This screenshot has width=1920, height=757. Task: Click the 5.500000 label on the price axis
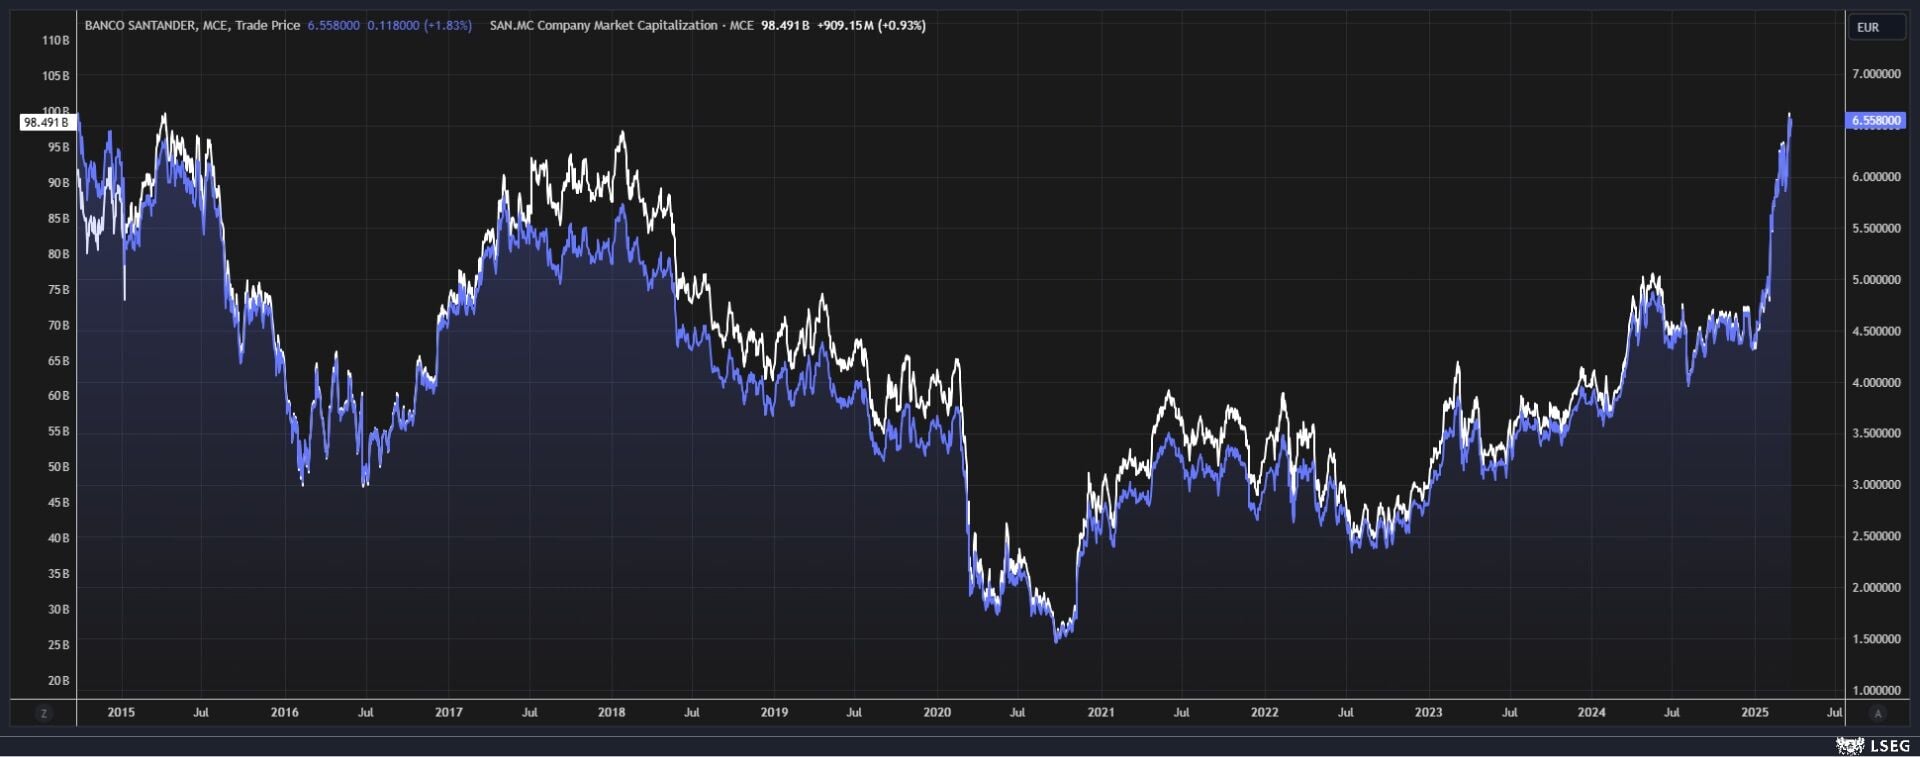(x=1876, y=229)
